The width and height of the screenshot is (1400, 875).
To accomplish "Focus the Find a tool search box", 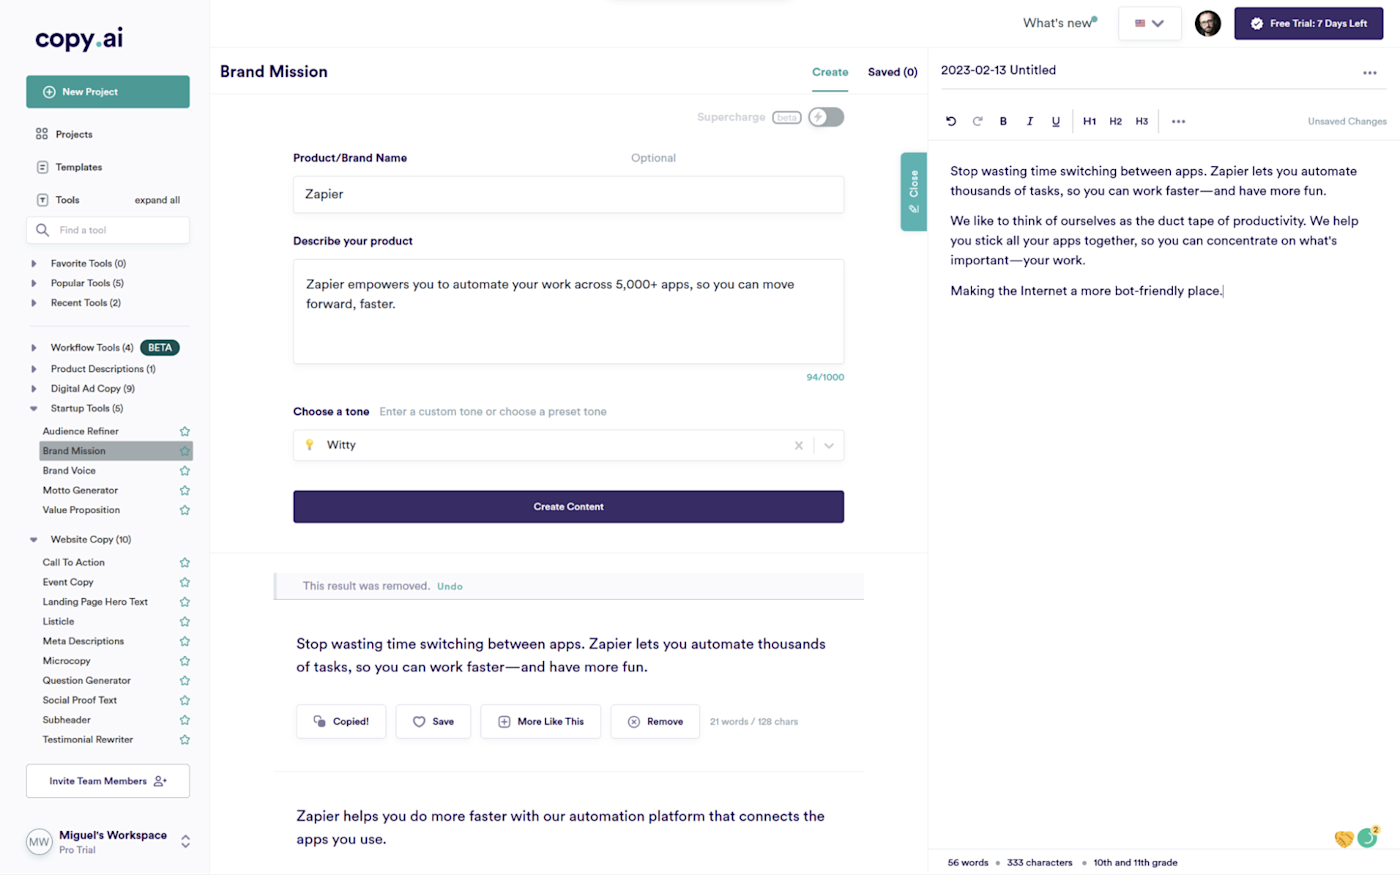I will point(108,230).
